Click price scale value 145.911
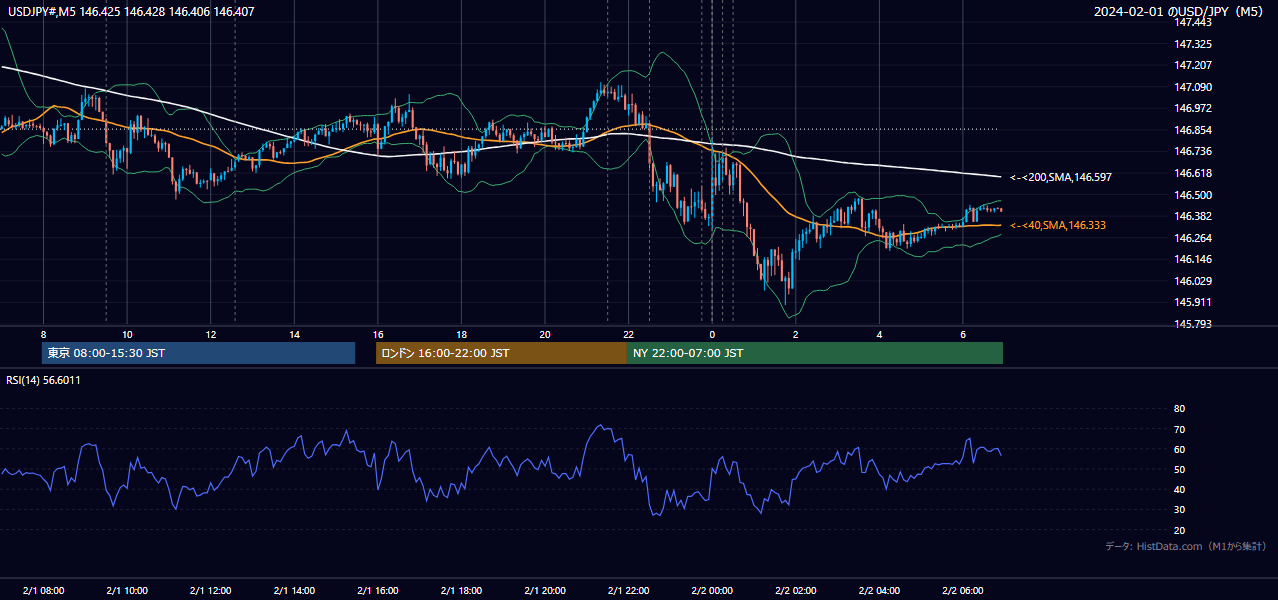The image size is (1278, 600). pos(1193,303)
